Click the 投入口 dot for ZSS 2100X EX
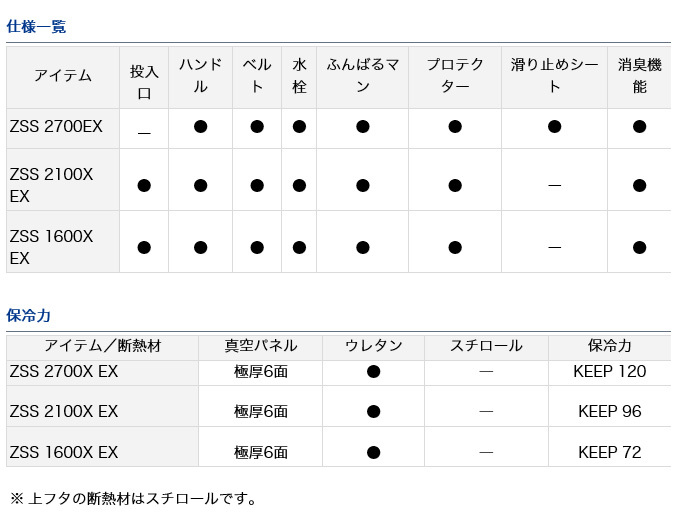Viewport: 680px width, 523px height. point(144,185)
